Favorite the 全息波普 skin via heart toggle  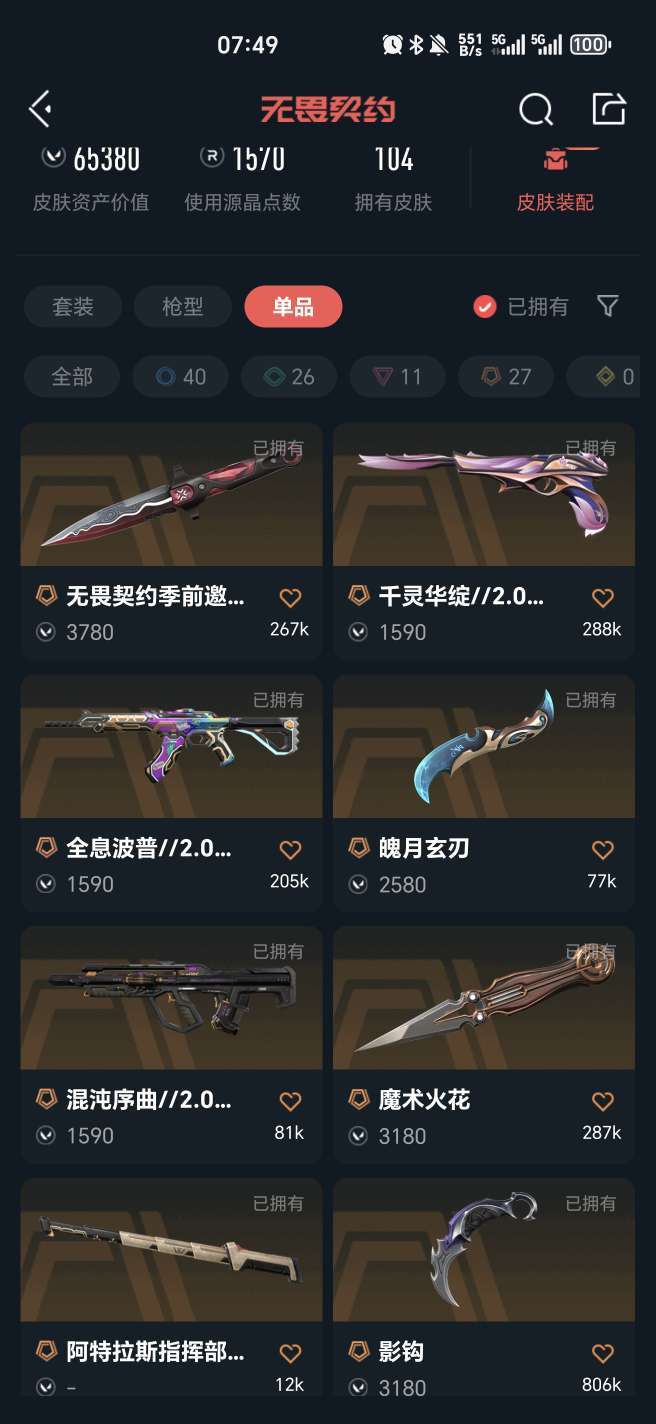(290, 850)
